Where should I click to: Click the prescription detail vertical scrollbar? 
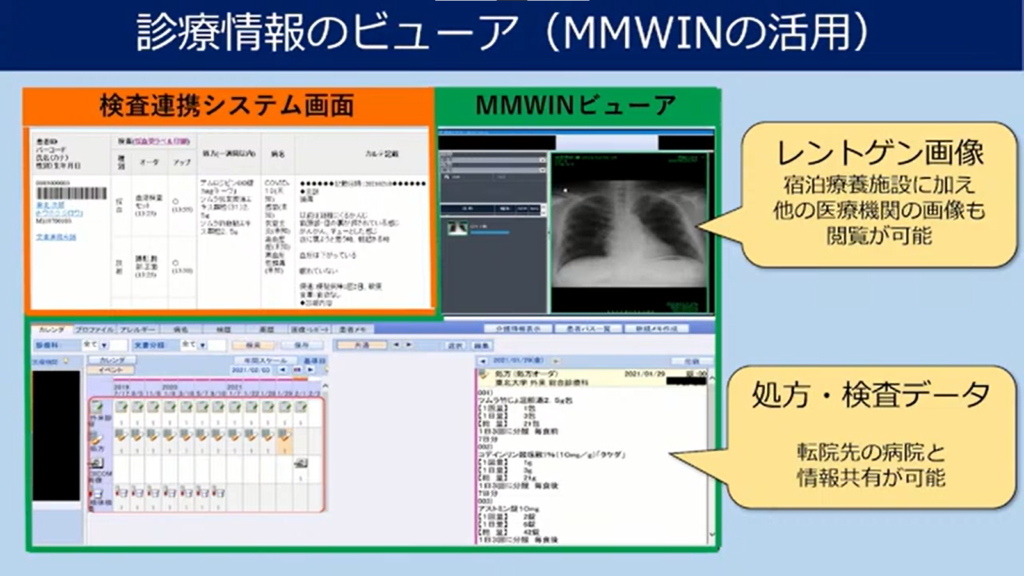point(712,450)
